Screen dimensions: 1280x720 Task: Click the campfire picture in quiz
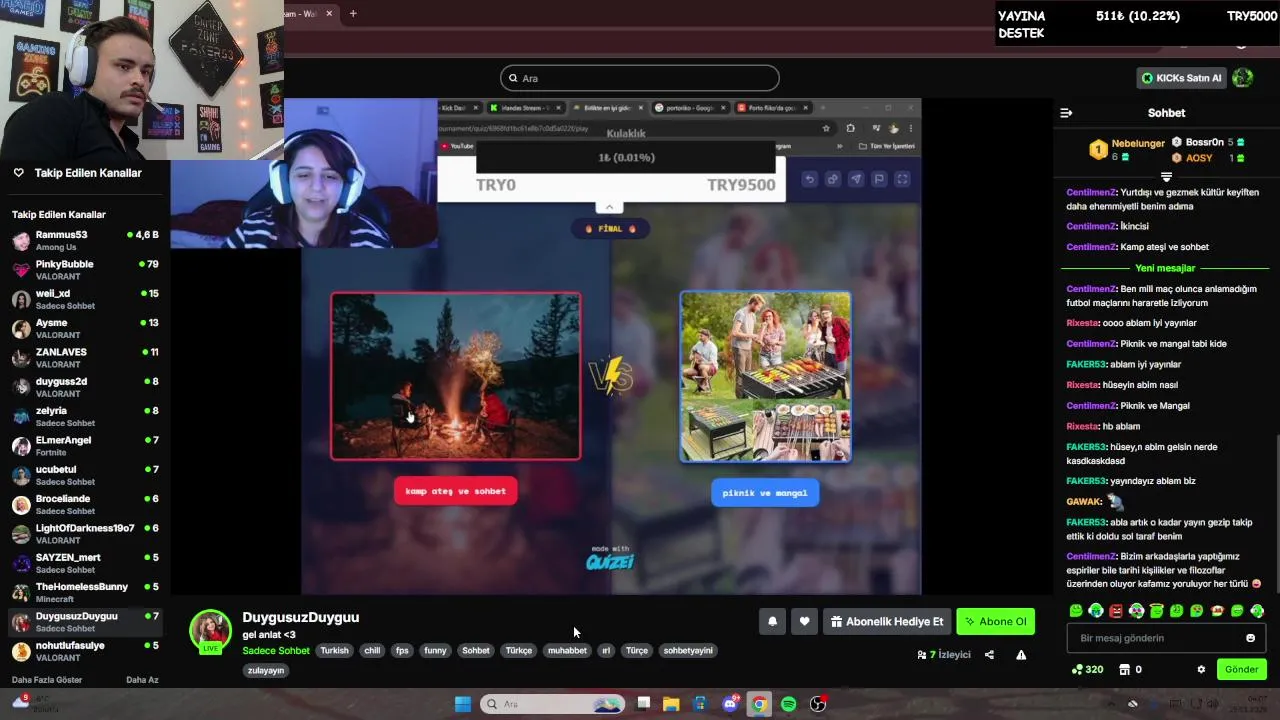[456, 376]
